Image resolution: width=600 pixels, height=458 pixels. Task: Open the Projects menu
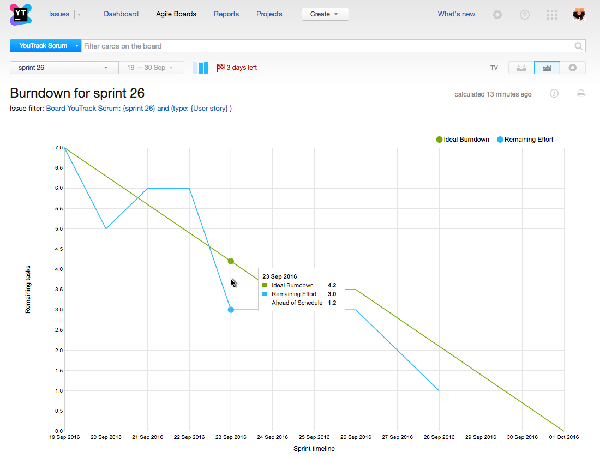[270, 15]
